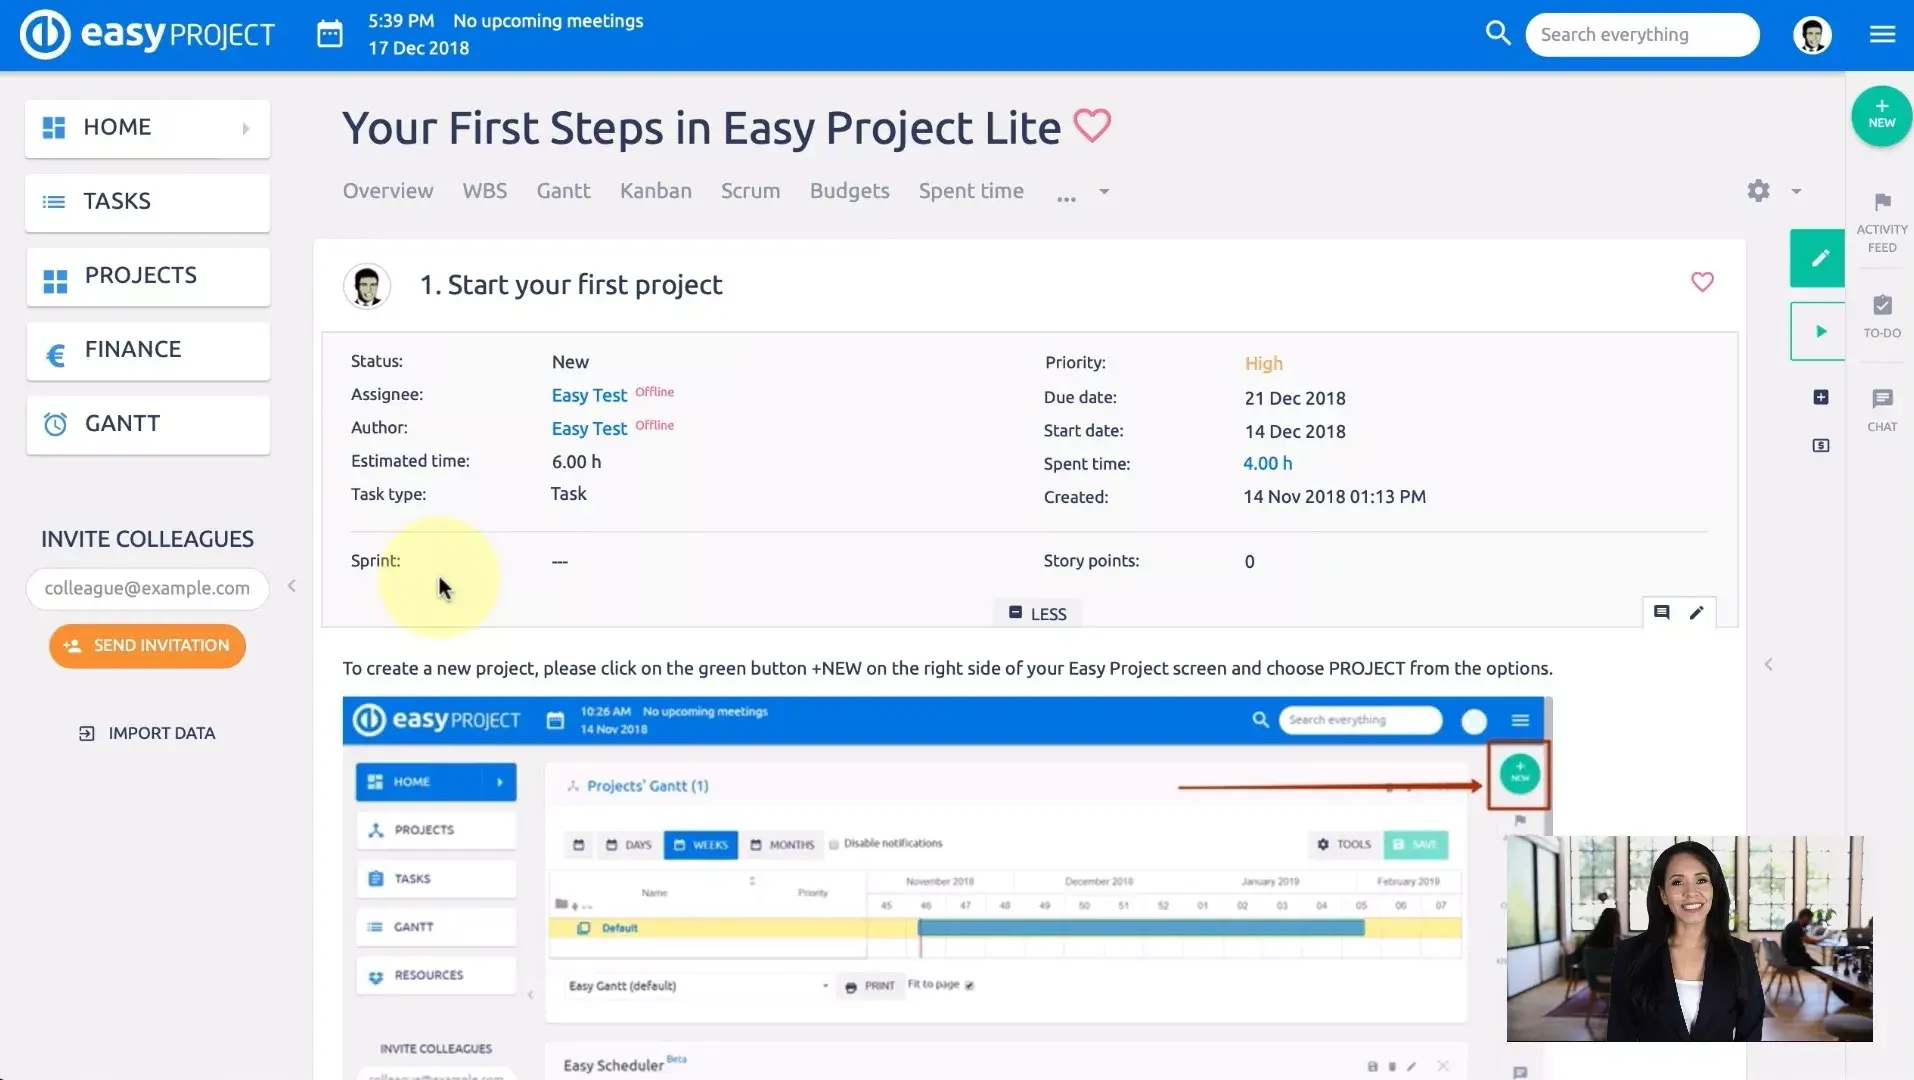This screenshot has height=1080, width=1914.
Task: Click the colleague email input field
Action: 147,589
